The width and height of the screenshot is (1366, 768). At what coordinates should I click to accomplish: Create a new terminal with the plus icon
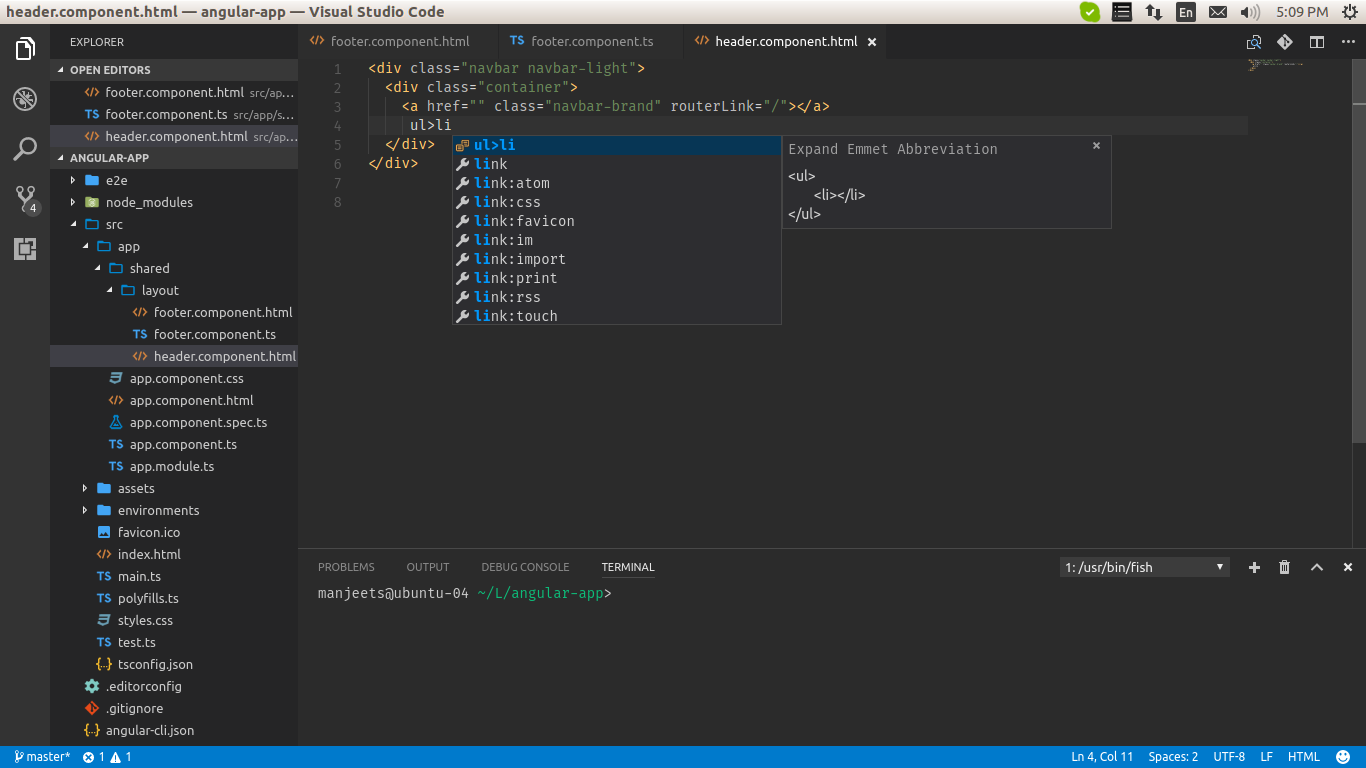click(1254, 567)
